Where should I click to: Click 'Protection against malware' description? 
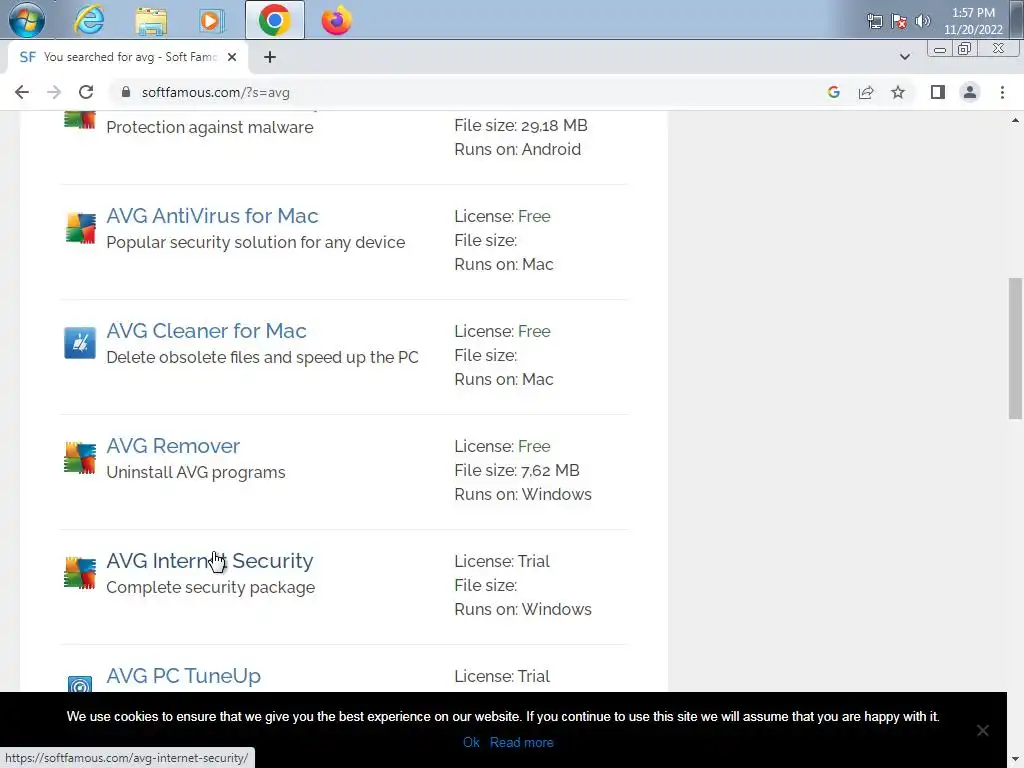(x=210, y=127)
